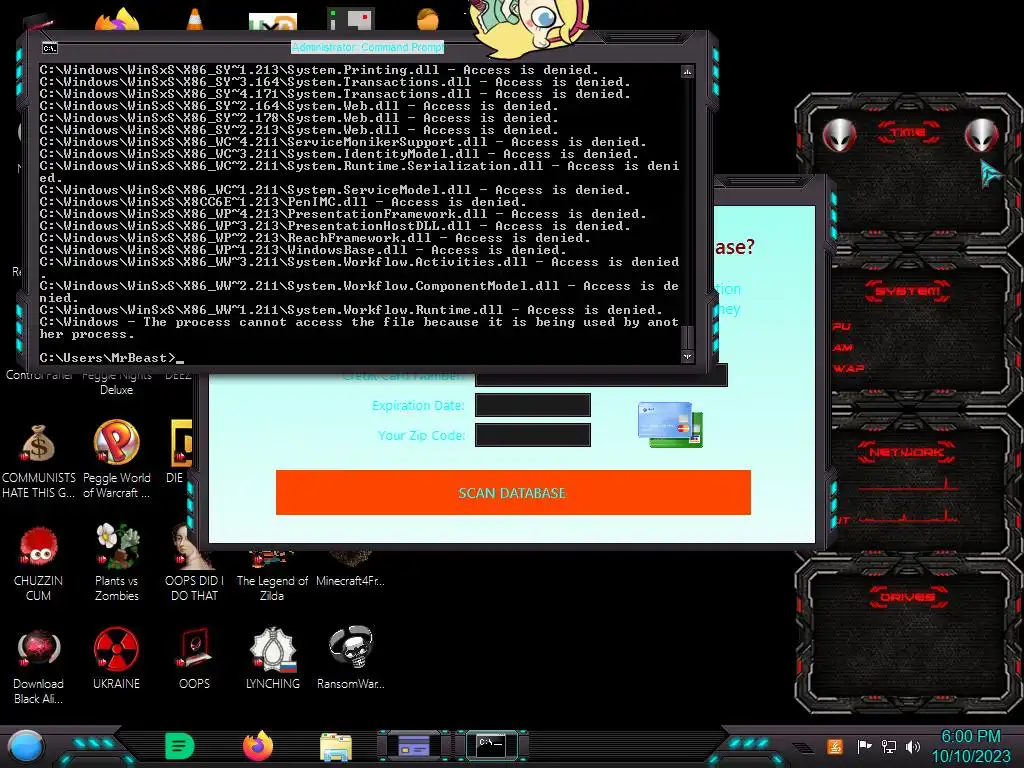The image size is (1024, 768).
Task: Launch the Plants vs Zombies shortcut
Action: point(117,563)
